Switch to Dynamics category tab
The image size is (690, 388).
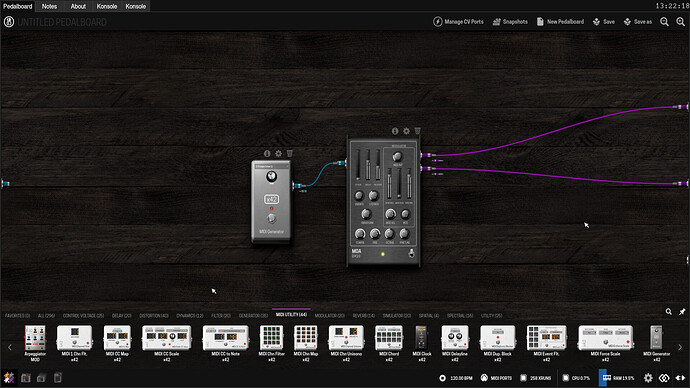(190, 315)
